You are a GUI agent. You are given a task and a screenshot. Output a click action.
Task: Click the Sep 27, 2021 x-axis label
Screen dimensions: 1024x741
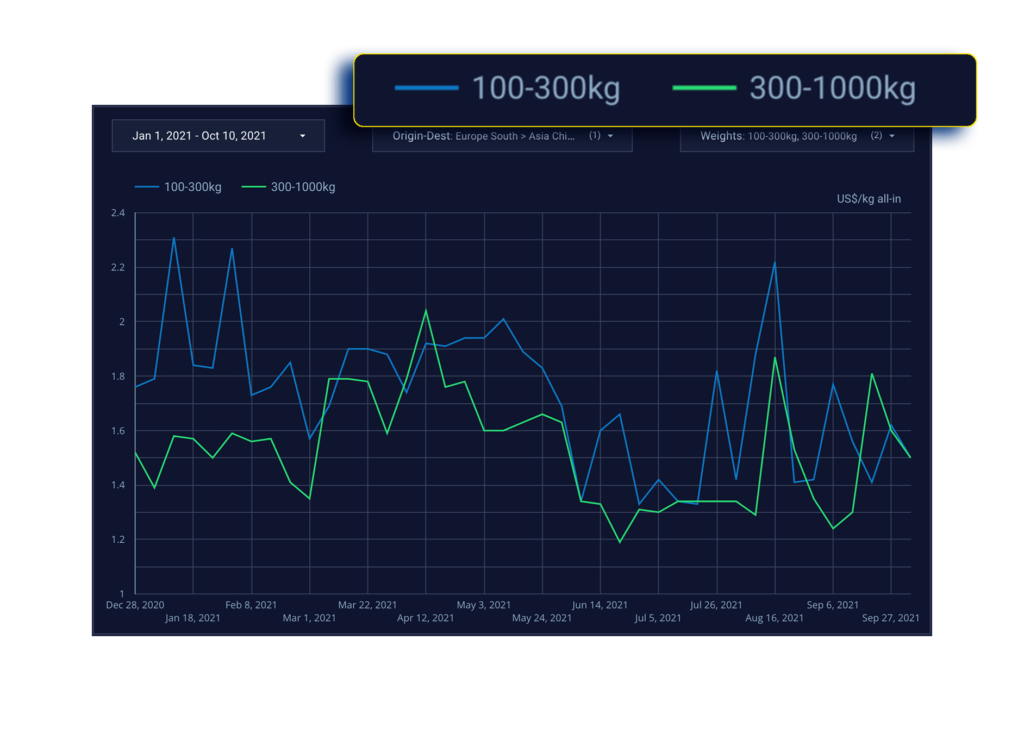[892, 618]
